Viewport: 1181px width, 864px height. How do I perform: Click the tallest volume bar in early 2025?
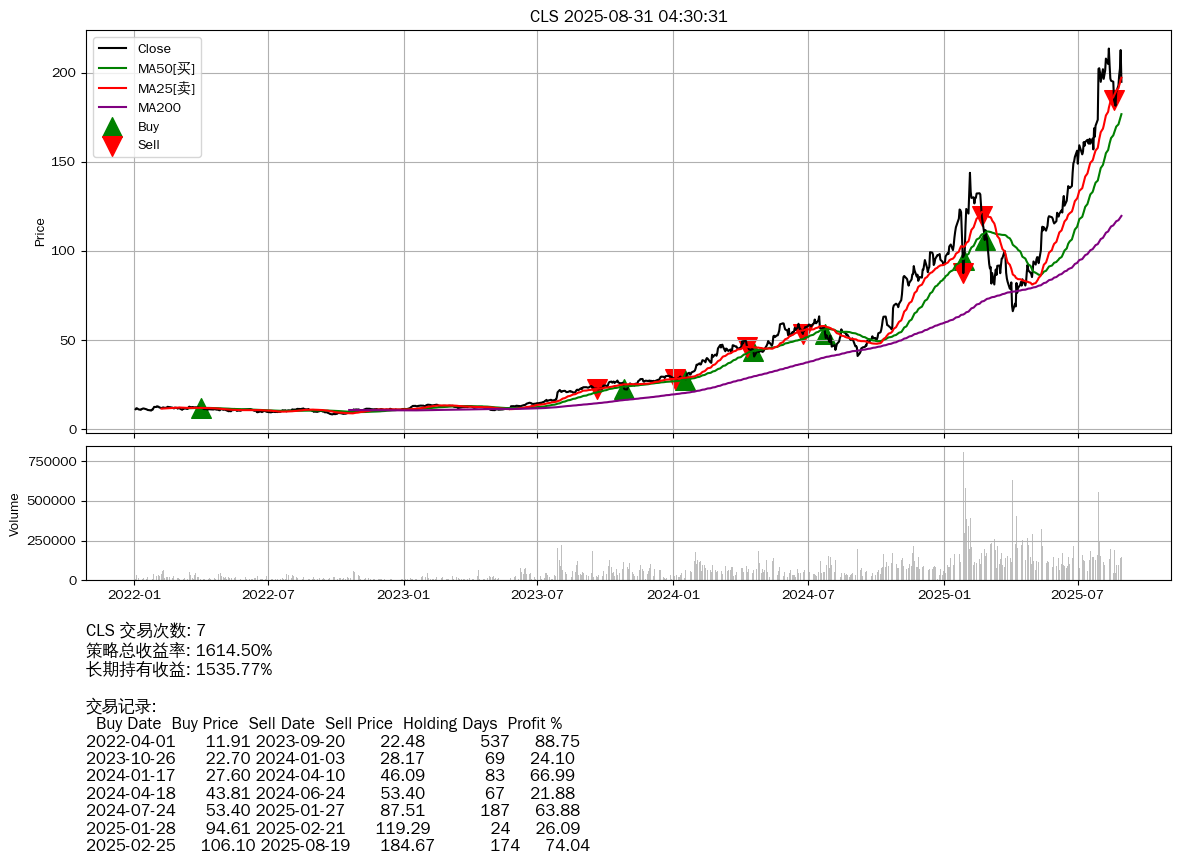coord(963,516)
